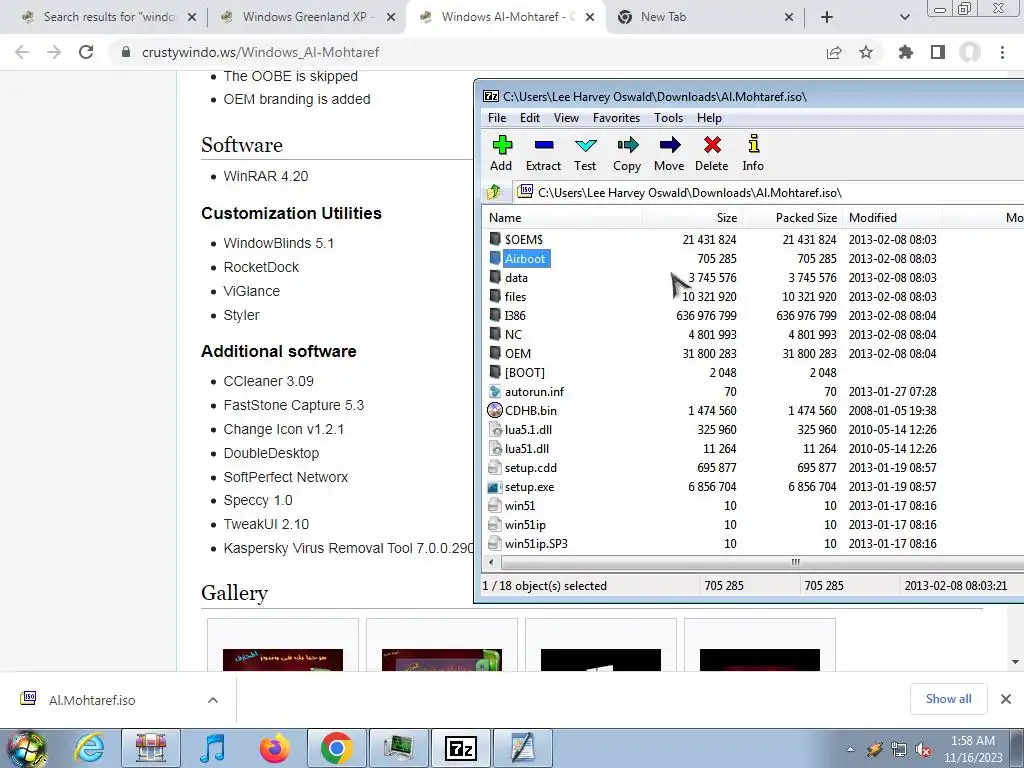This screenshot has width=1024, height=768.
Task: Go back in Chrome browser history
Action: coord(22,52)
